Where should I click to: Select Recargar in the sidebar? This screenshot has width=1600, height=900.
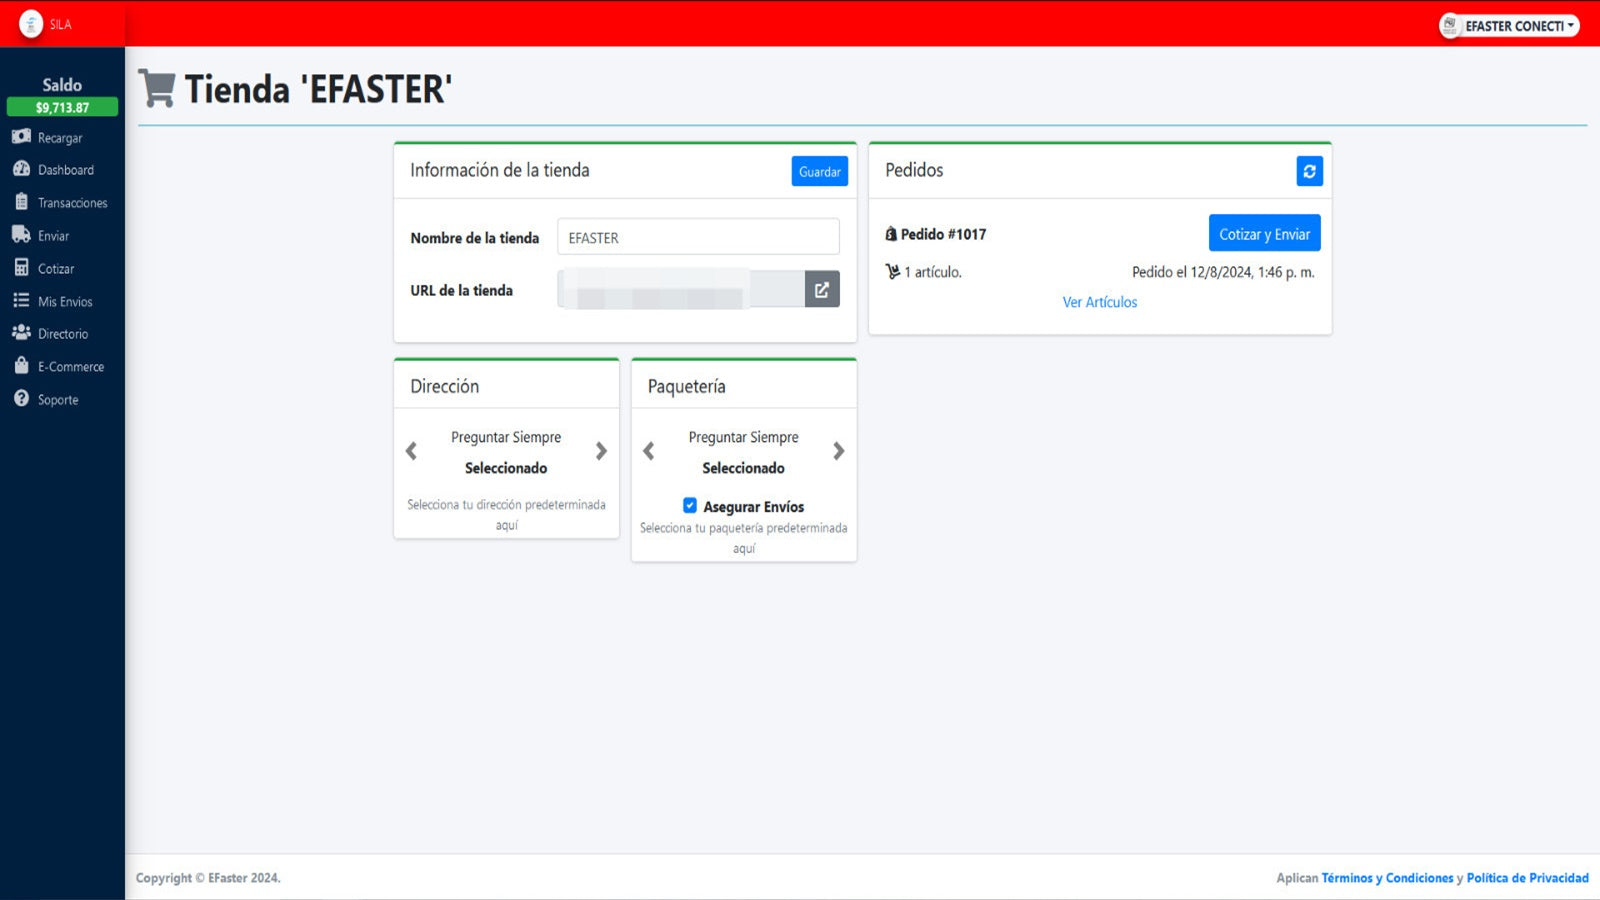click(60, 137)
